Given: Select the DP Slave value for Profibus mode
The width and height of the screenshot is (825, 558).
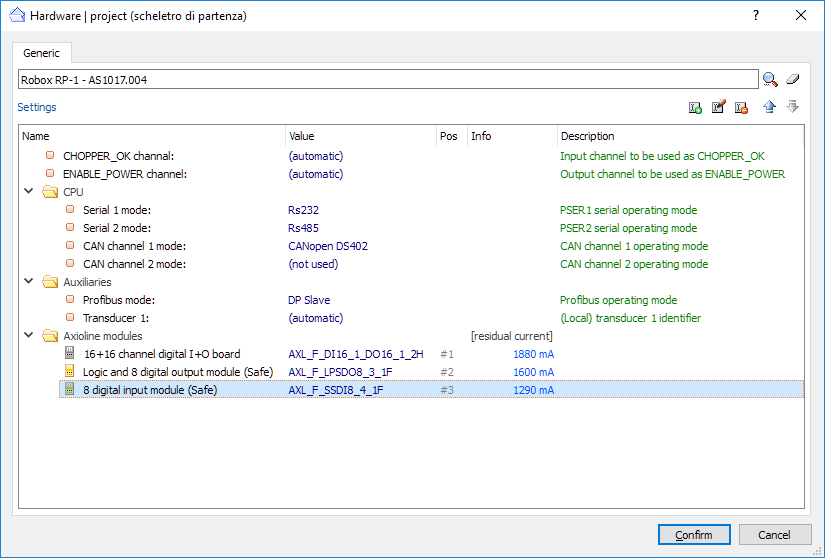Looking at the screenshot, I should (309, 300).
